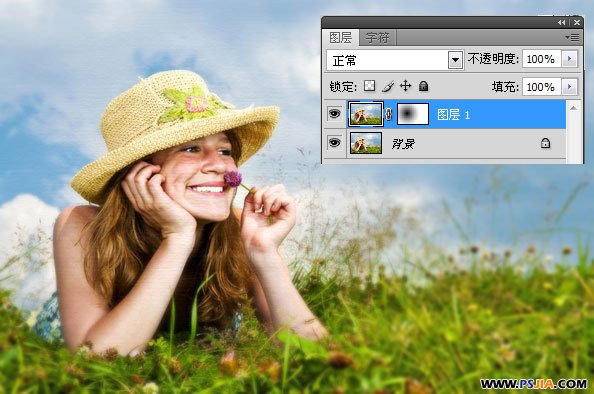Expand the 不透明度 opacity slider arrow

click(x=569, y=59)
